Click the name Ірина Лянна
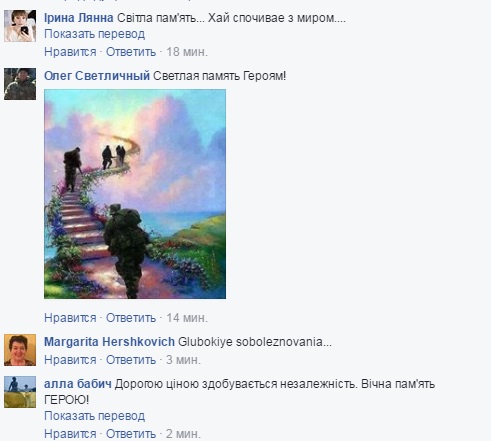 [x=79, y=18]
